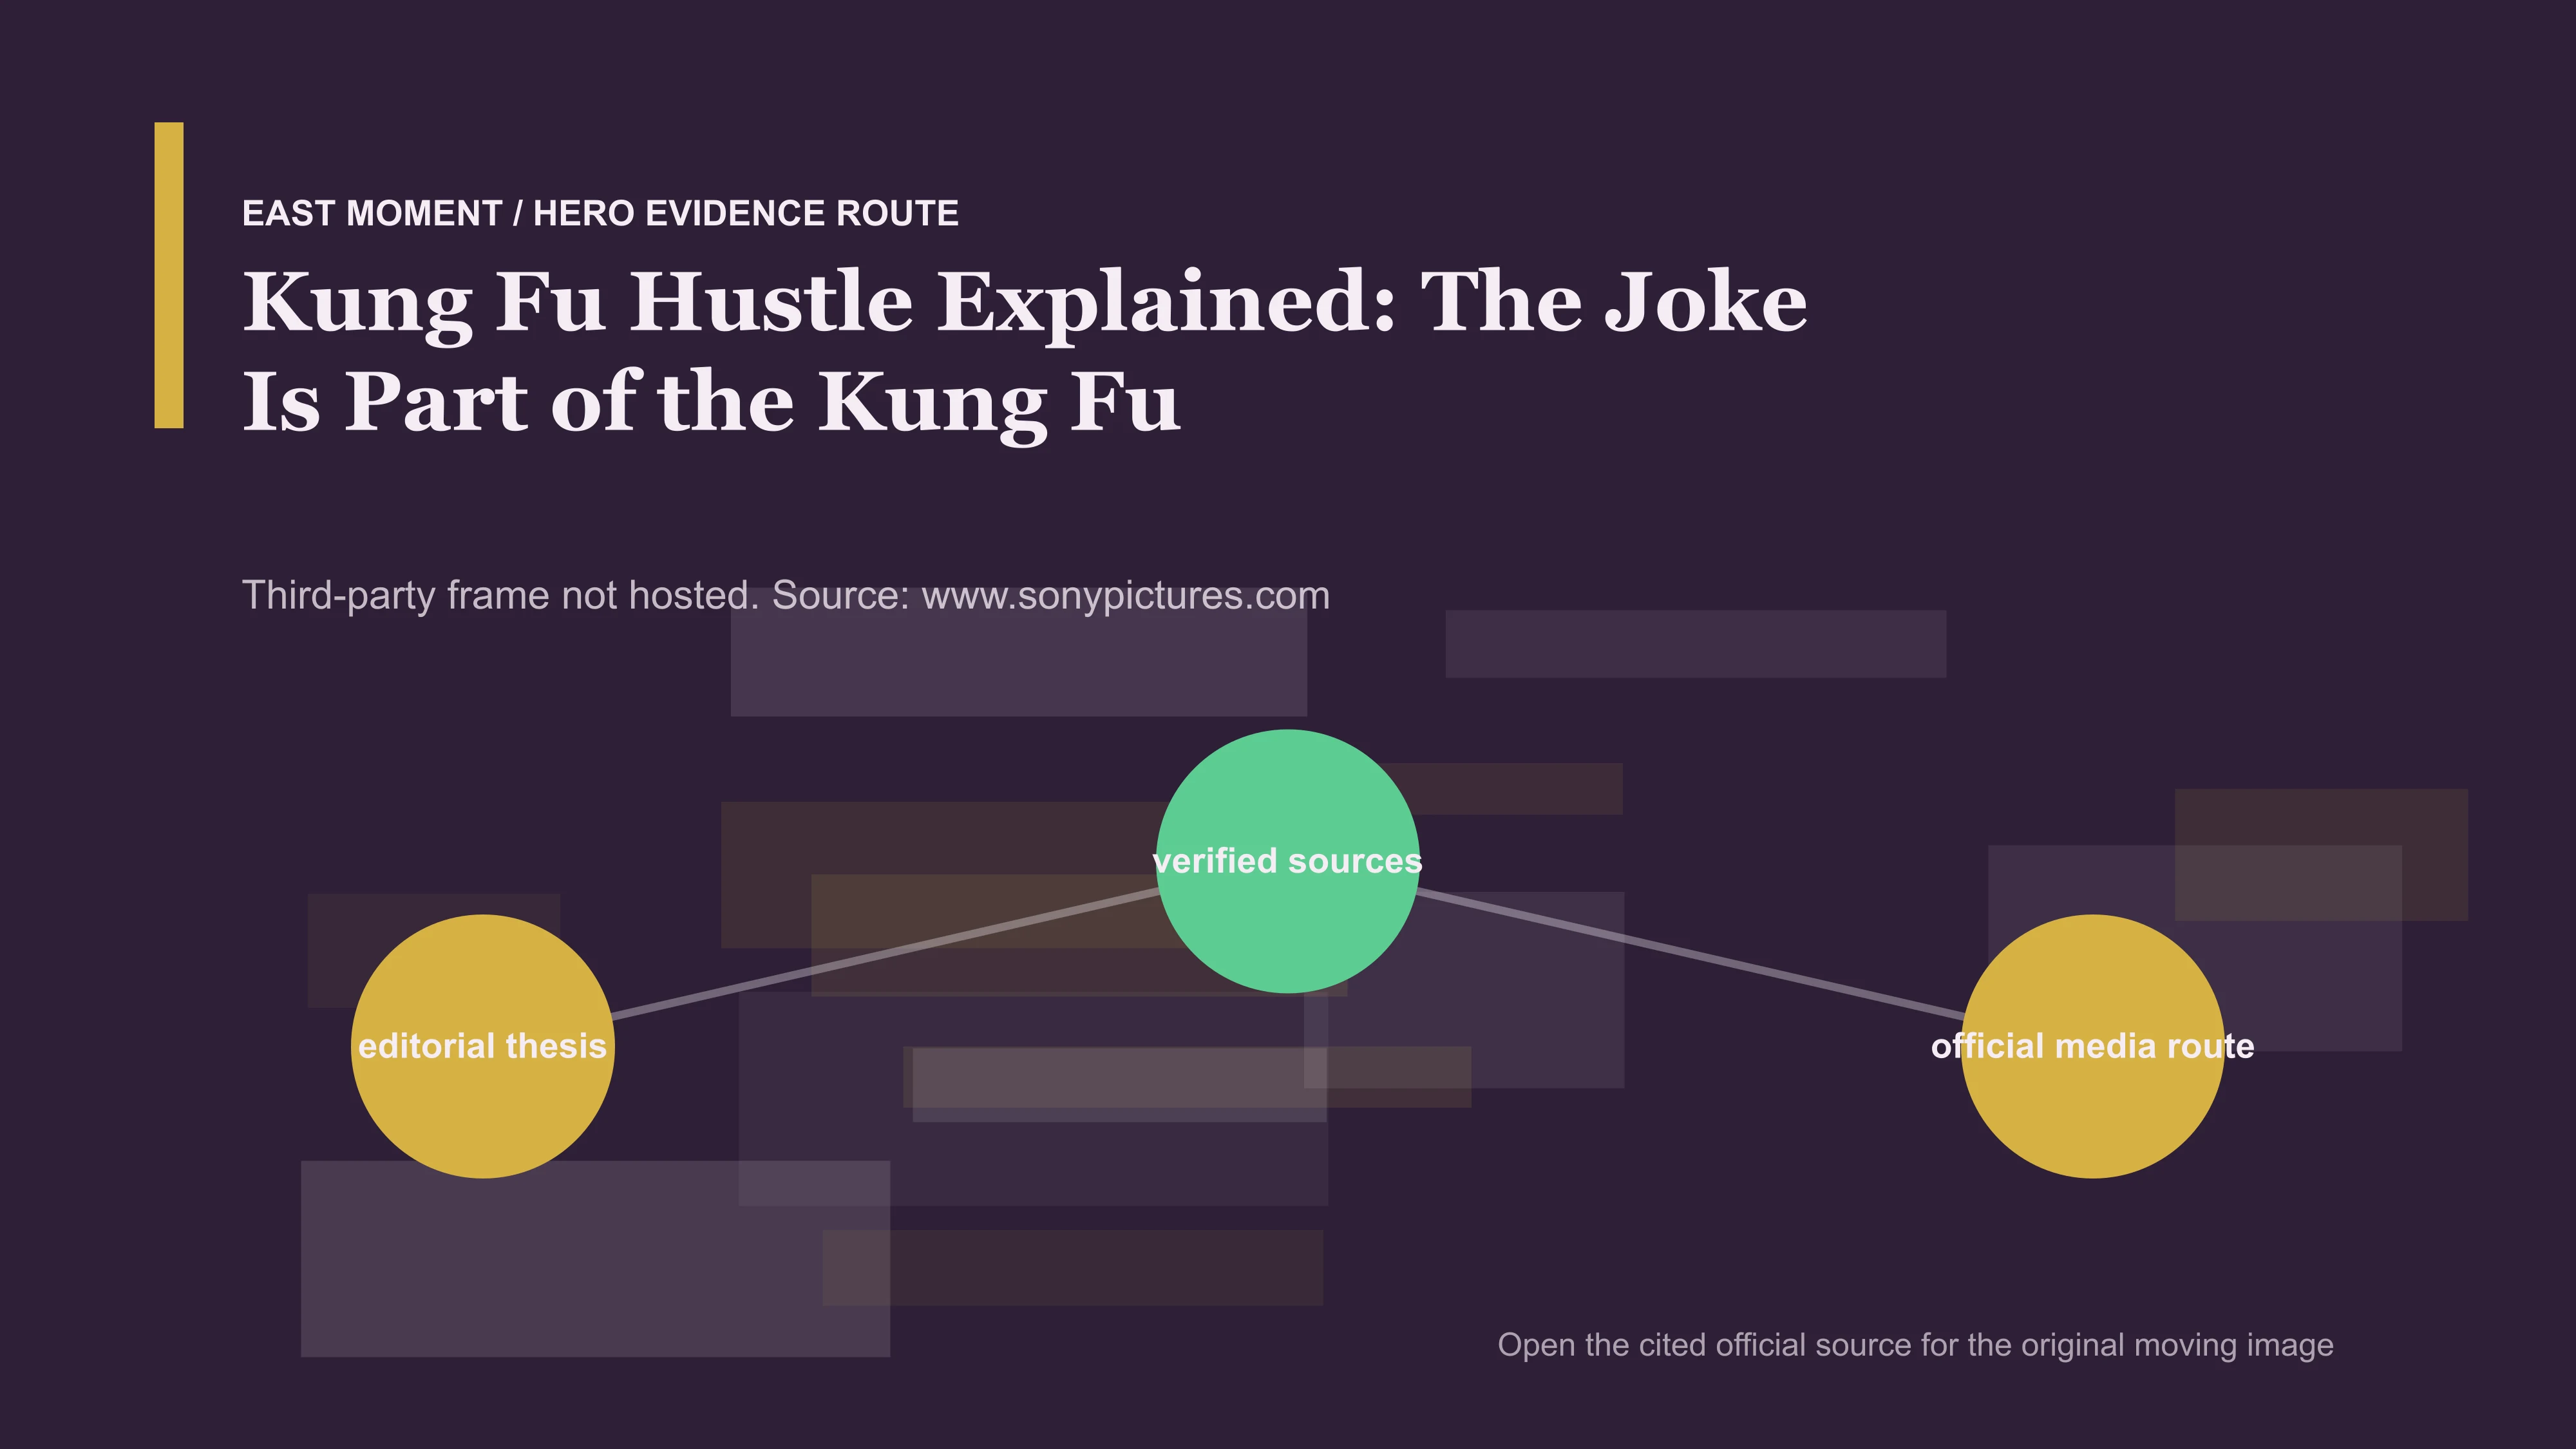Select line linking verified sources to official media route

pyautogui.click(x=1690, y=953)
